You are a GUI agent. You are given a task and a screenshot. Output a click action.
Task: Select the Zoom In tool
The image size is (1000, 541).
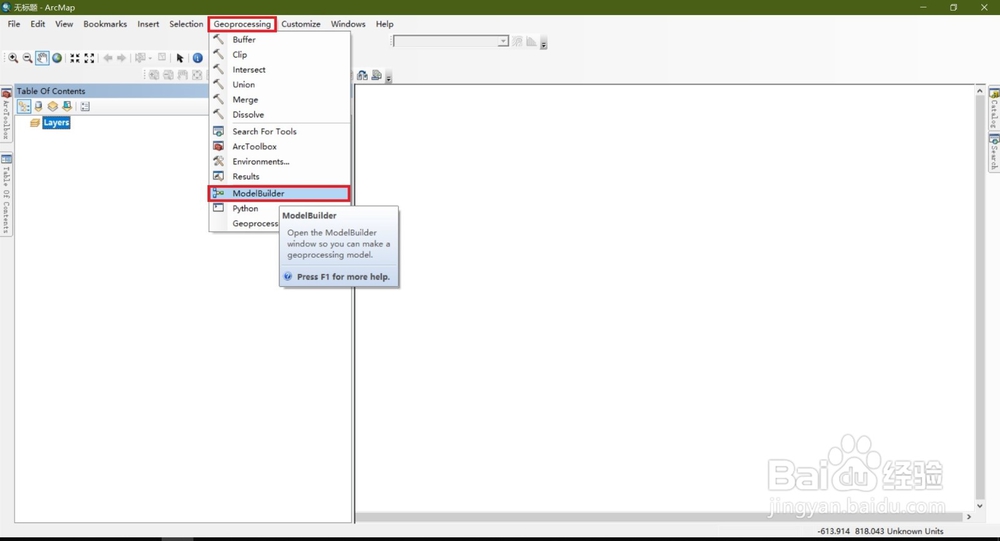coord(13,58)
